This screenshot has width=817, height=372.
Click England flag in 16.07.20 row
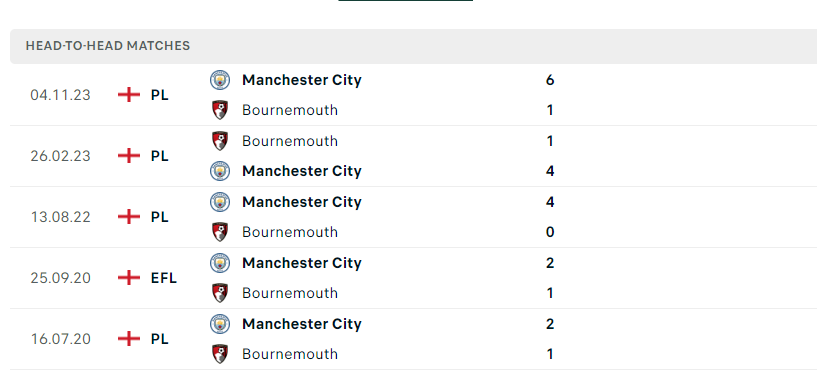point(129,339)
